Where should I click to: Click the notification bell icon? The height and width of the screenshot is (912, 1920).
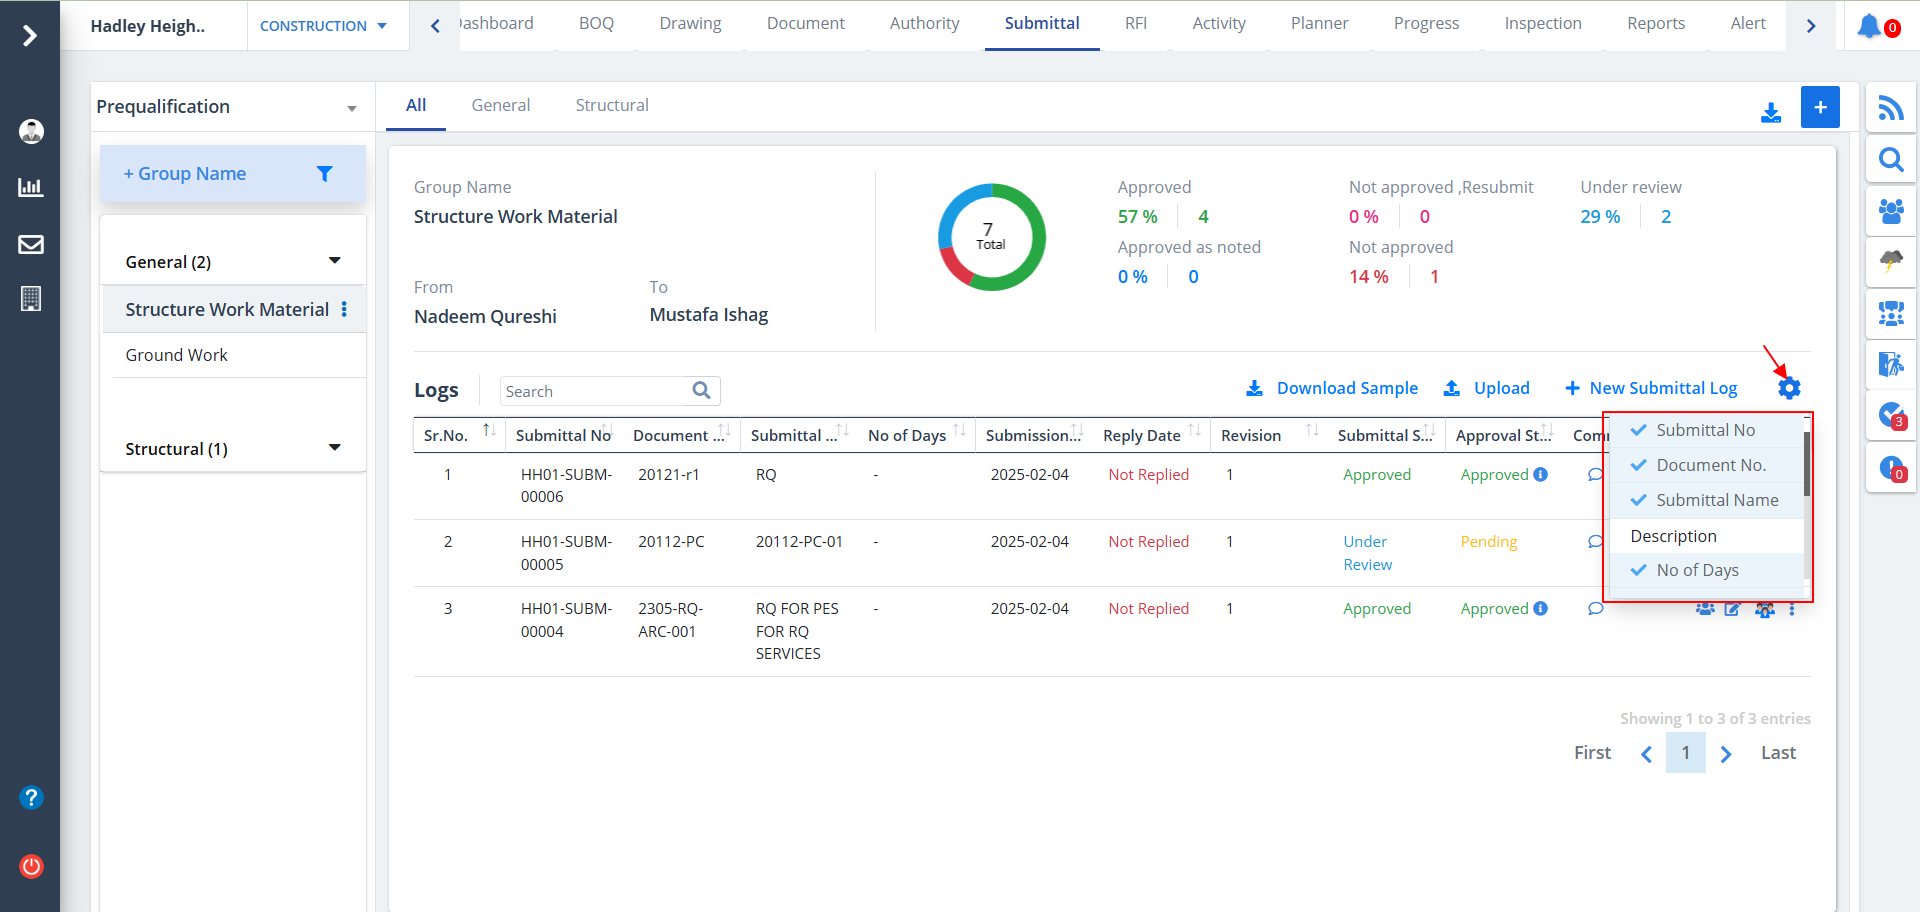tap(1868, 26)
